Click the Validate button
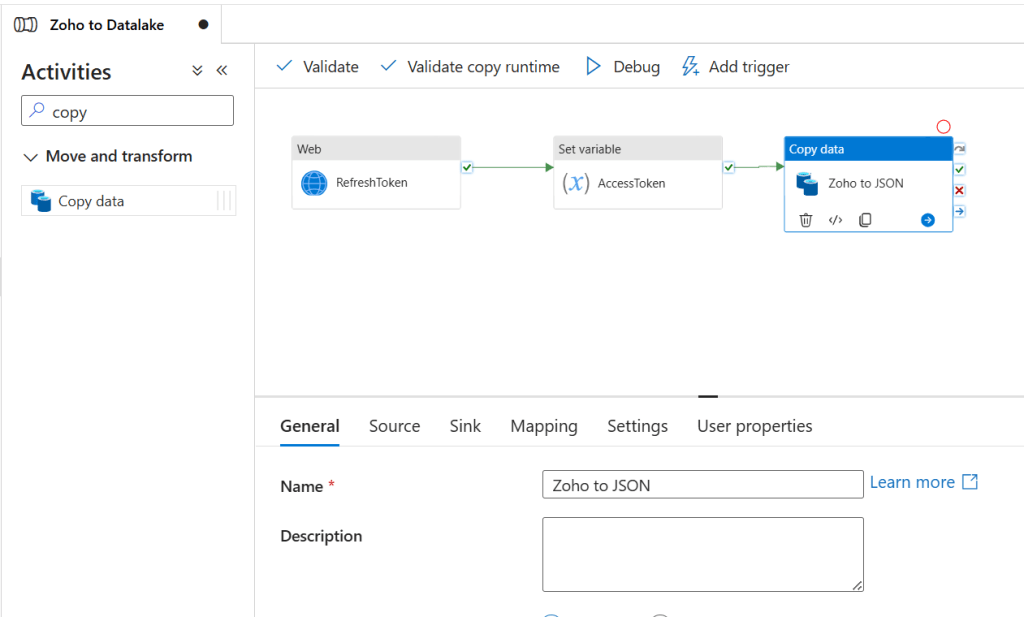Screen dimensions: 1024x617 click(x=317, y=67)
